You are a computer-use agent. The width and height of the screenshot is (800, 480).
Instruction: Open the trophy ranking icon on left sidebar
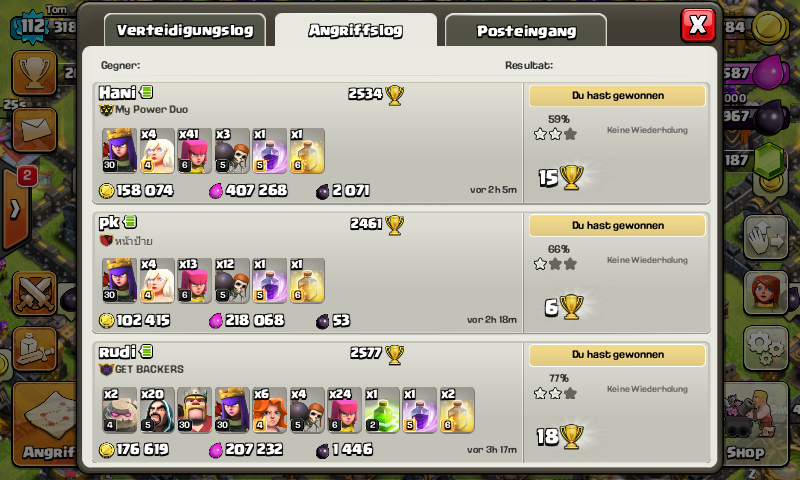point(34,72)
